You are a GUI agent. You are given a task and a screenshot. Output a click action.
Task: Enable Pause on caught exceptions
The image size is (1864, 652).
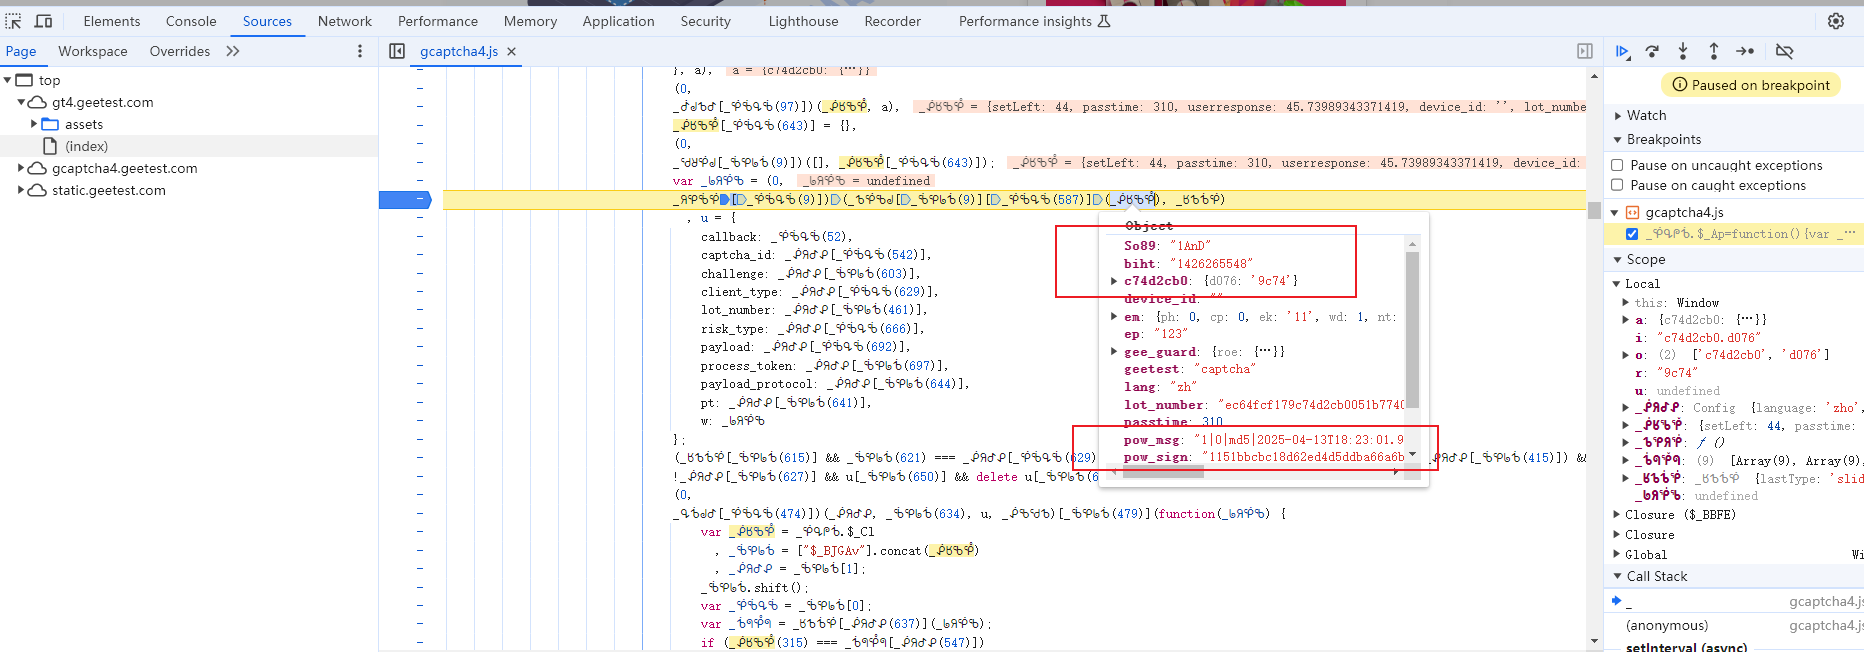pos(1617,185)
